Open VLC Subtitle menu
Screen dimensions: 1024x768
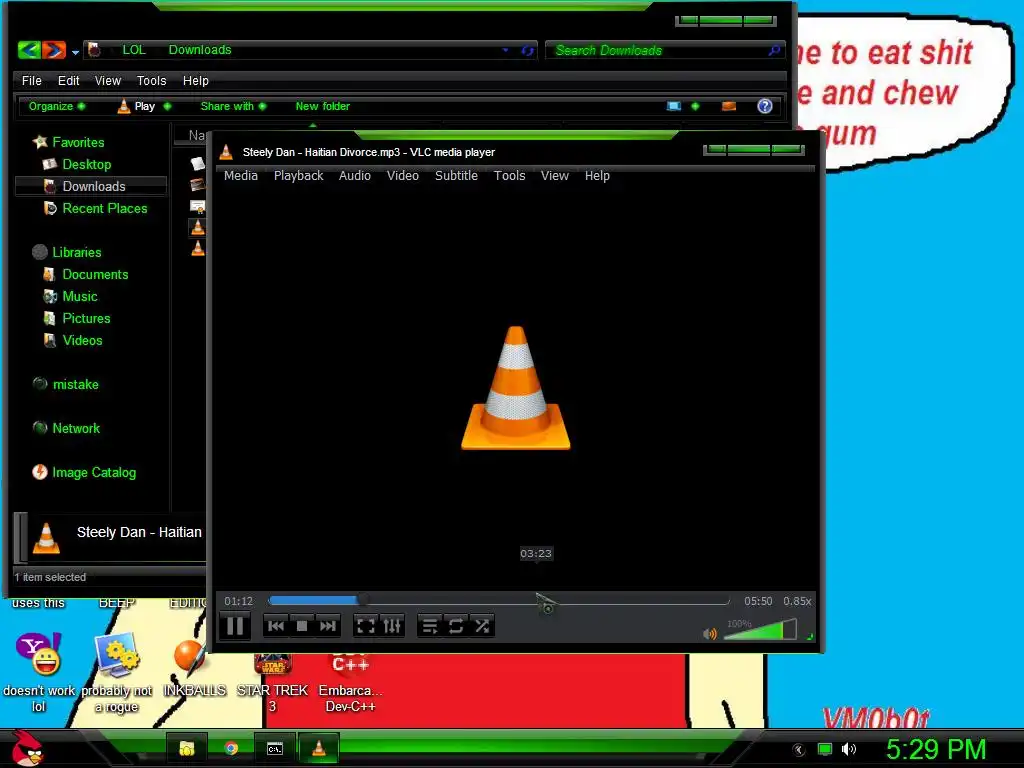point(456,176)
